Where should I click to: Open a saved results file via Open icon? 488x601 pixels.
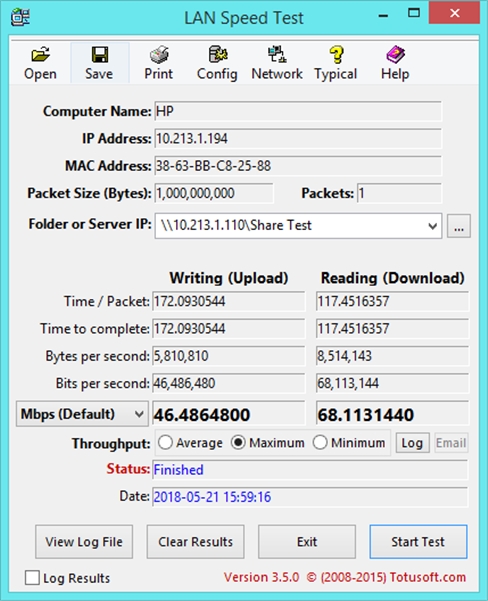tap(40, 63)
